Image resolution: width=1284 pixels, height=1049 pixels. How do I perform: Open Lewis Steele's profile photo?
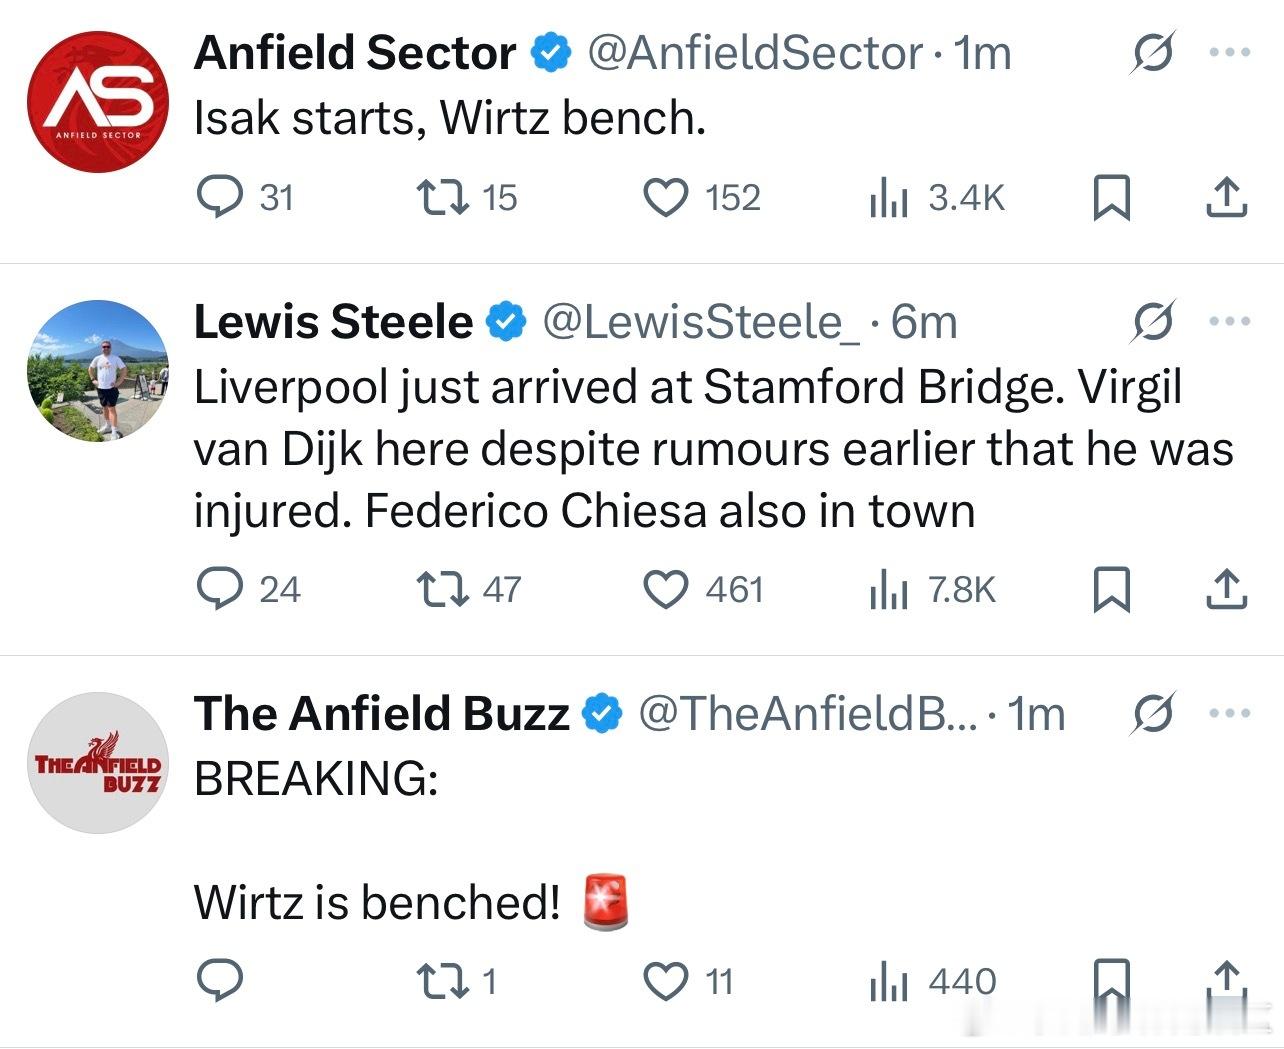pos(98,370)
